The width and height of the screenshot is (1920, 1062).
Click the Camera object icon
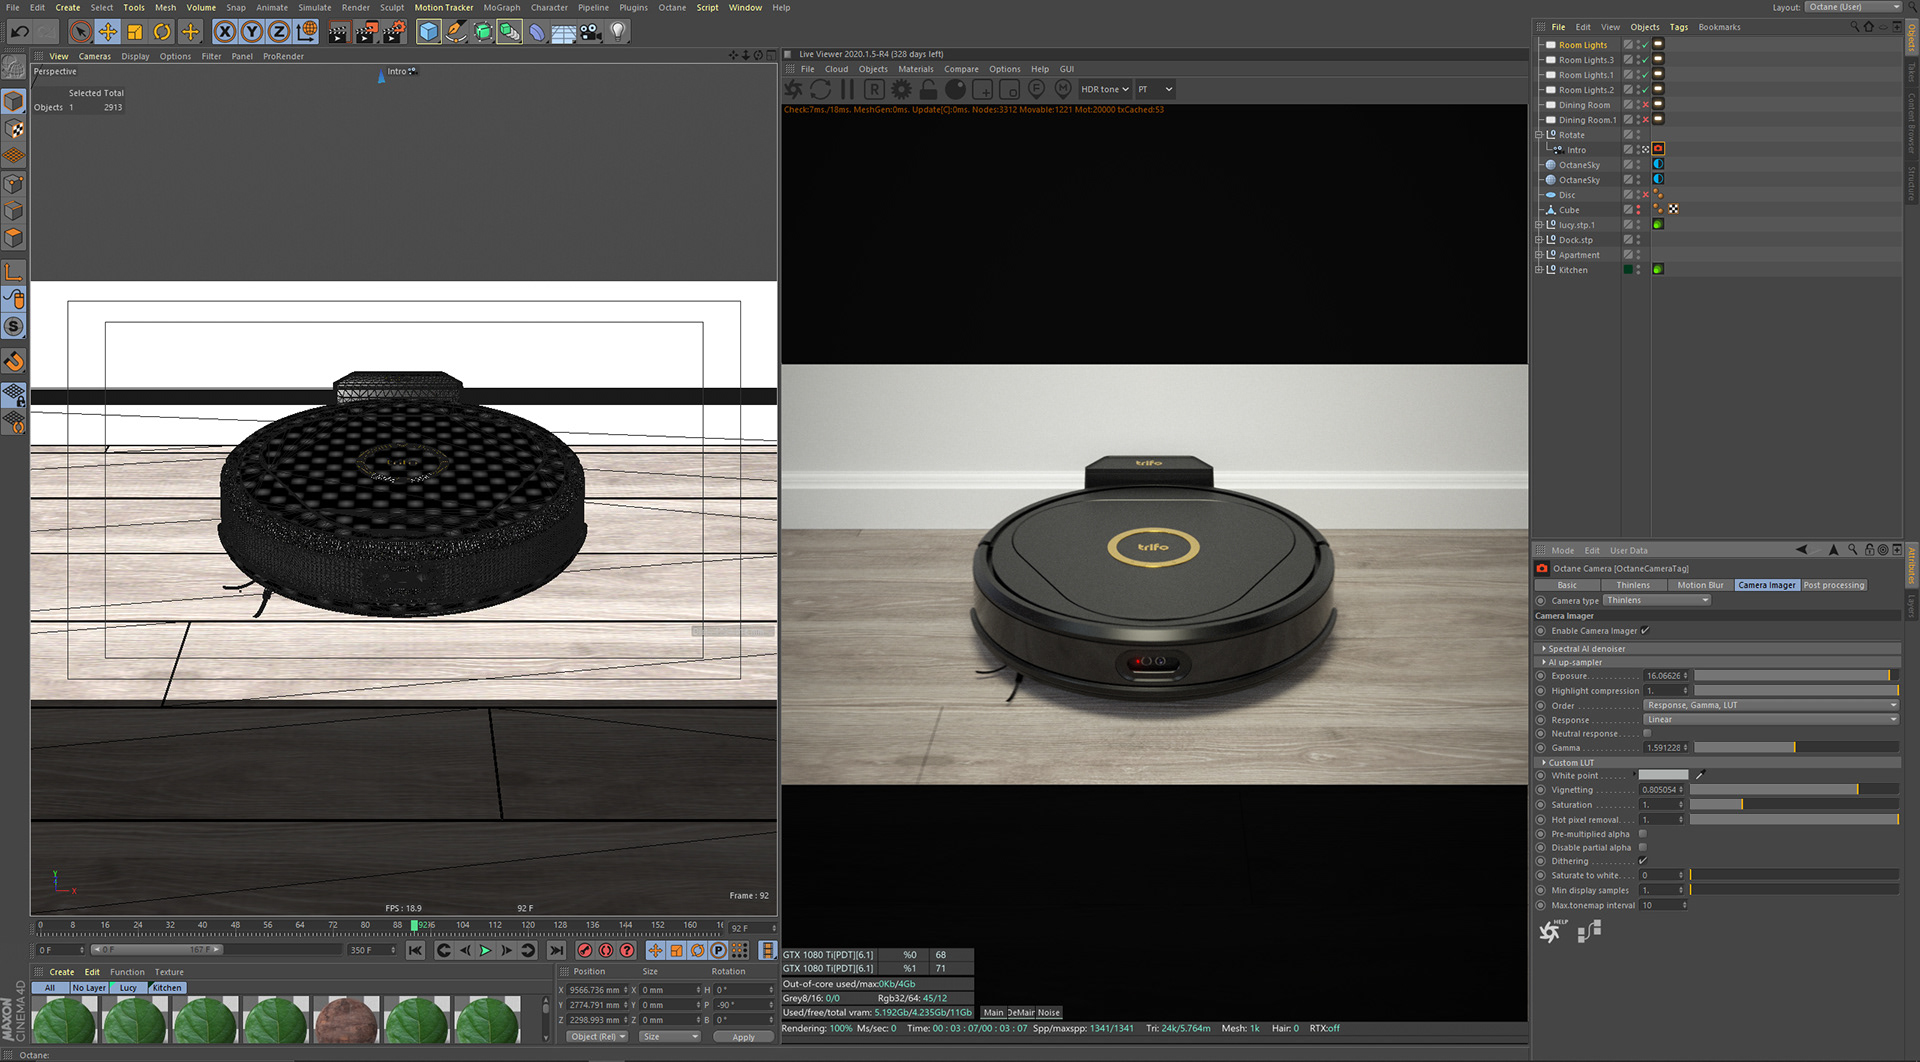pyautogui.click(x=591, y=32)
